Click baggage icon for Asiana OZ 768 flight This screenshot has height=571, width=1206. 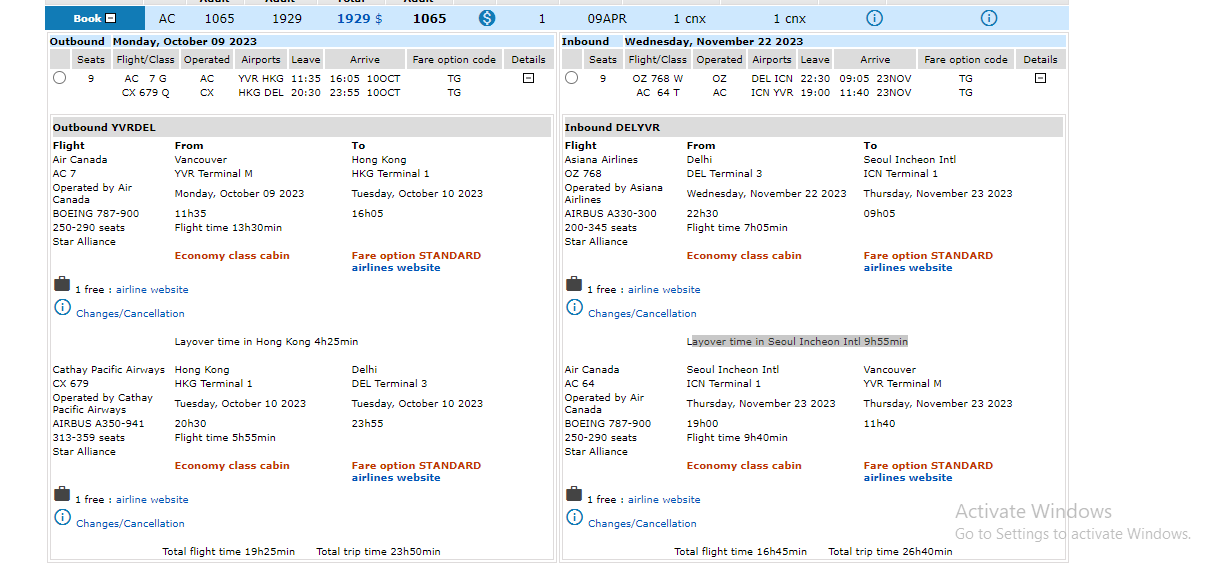coord(574,285)
